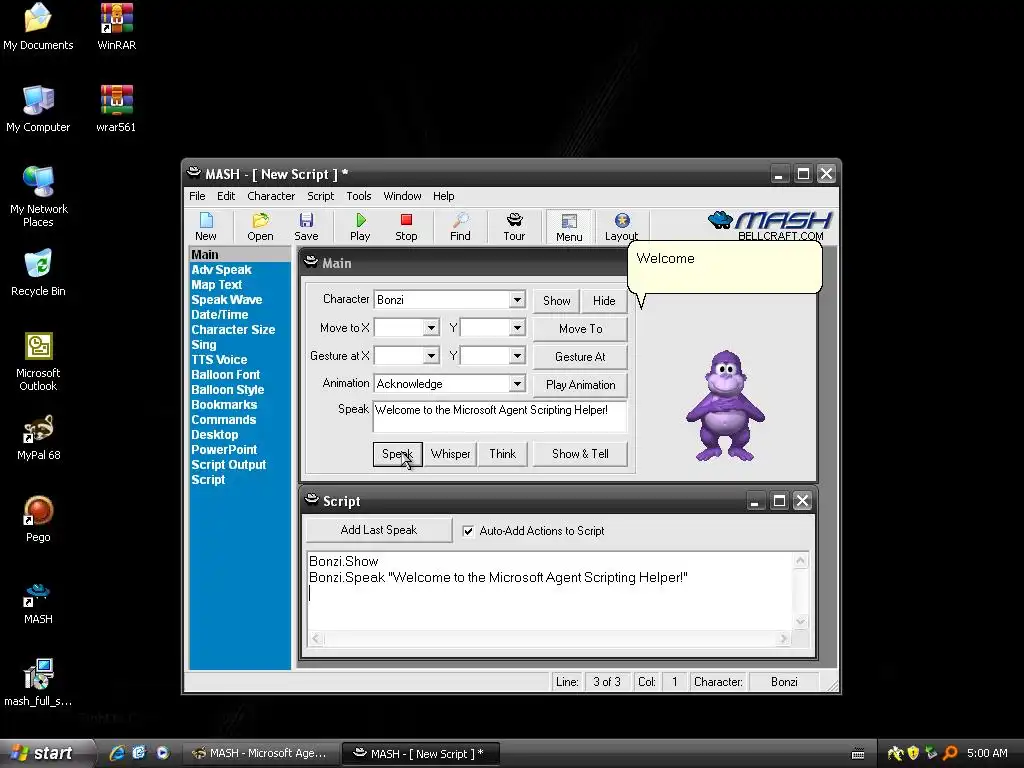
Task: Open the Character menu
Action: 271,196
